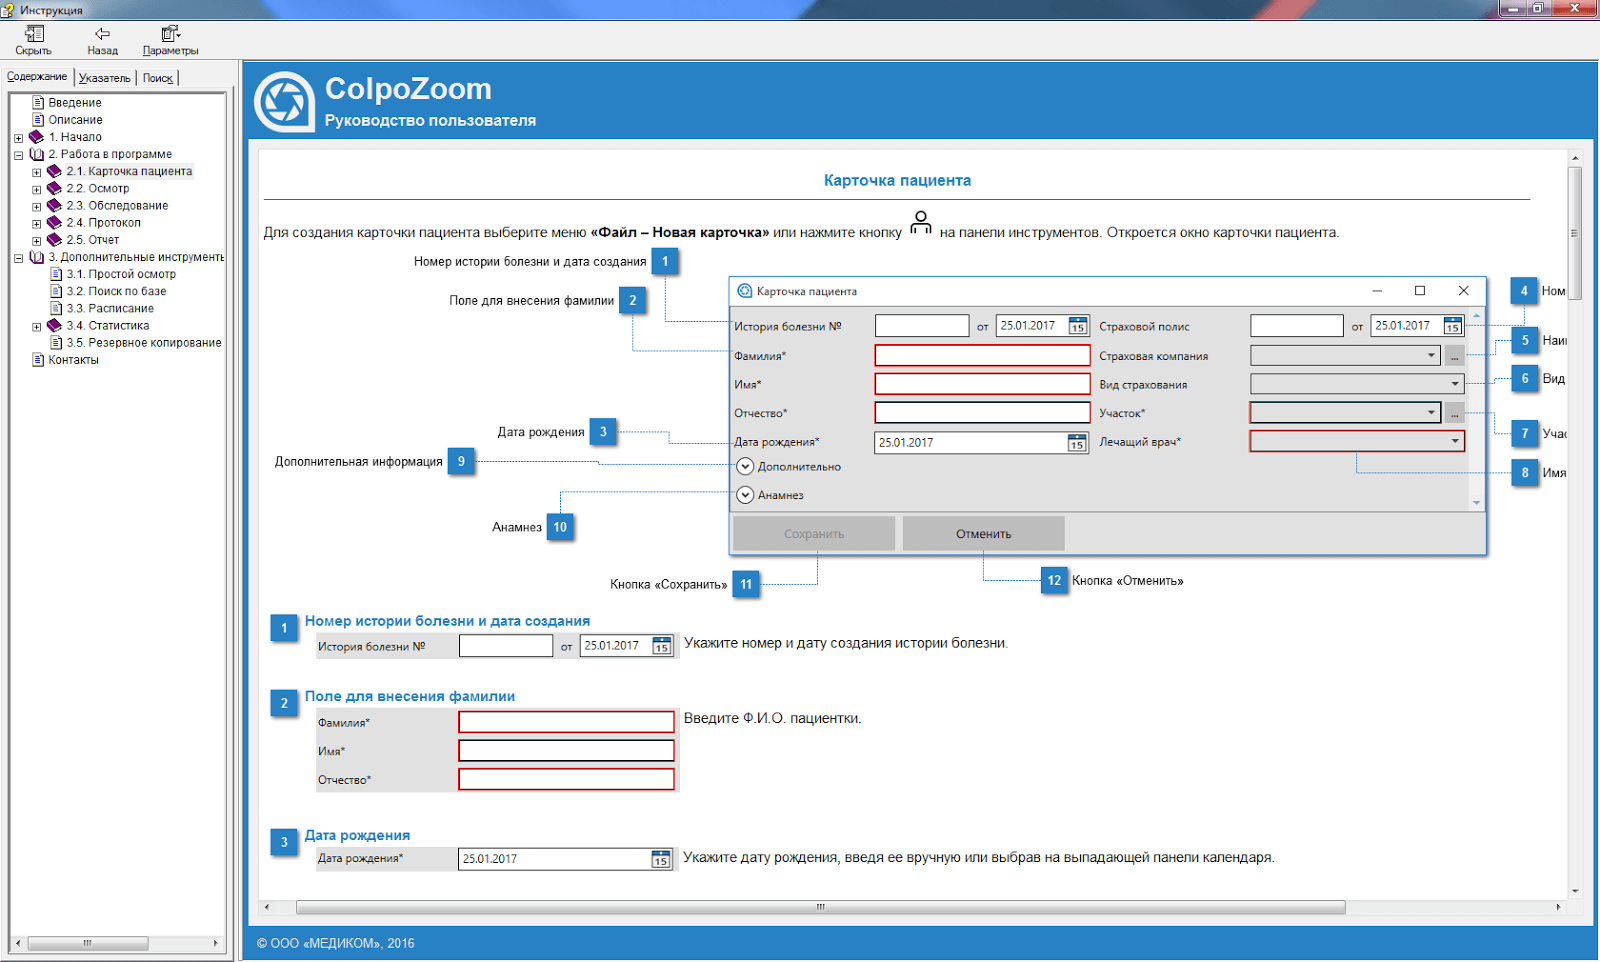Go back with the Назад arrow

point(102,34)
